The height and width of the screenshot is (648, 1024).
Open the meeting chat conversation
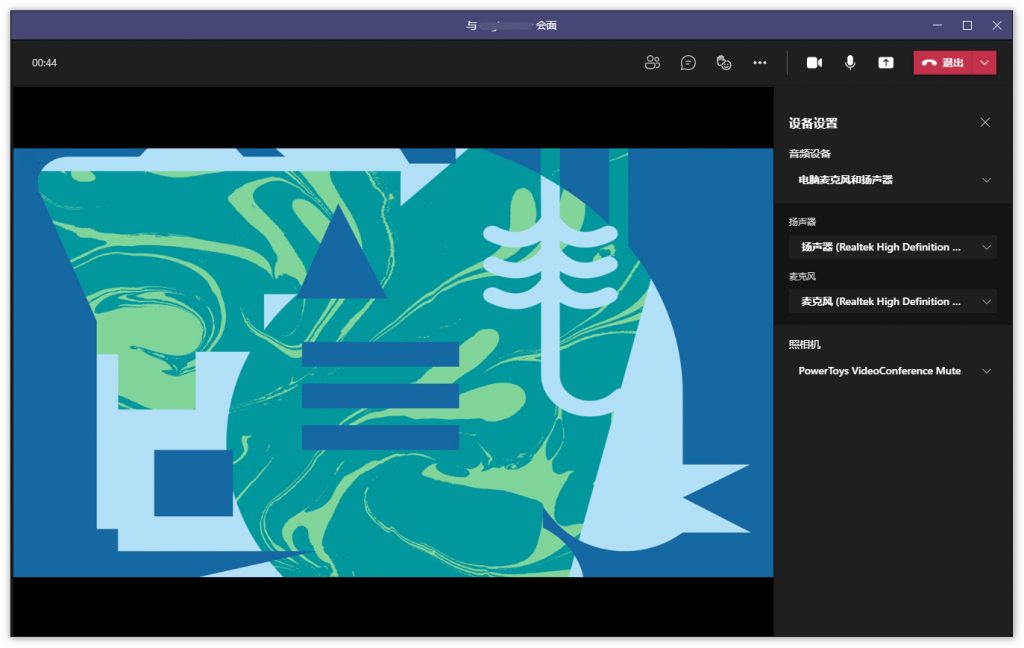(688, 63)
